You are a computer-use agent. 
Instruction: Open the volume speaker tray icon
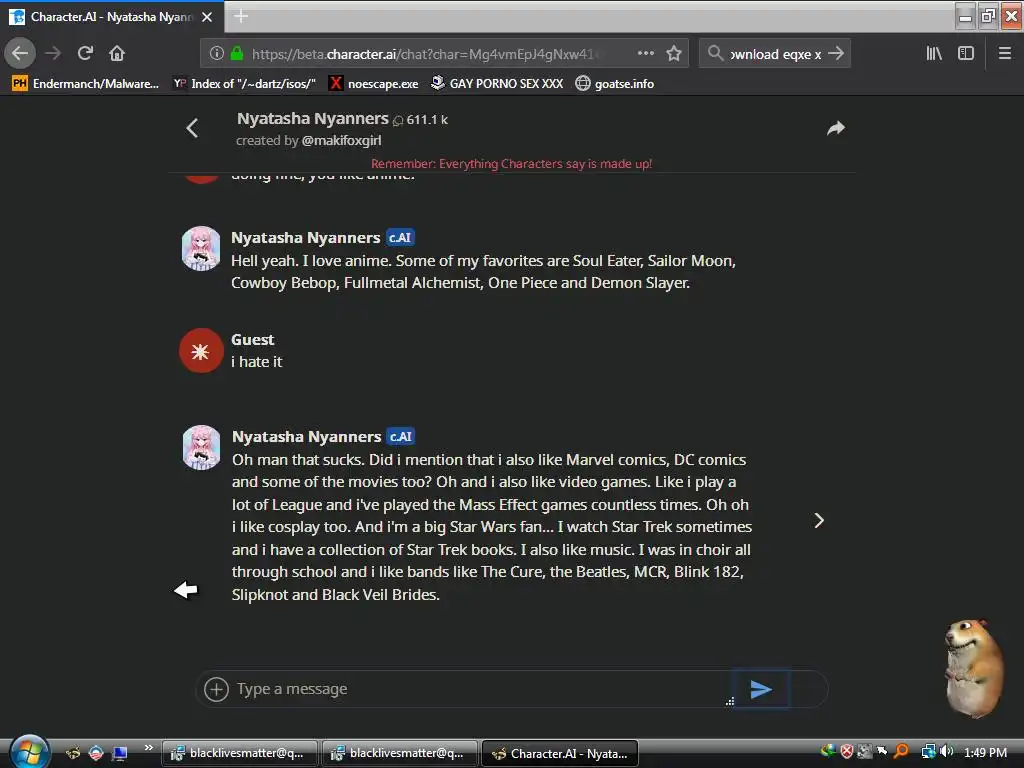[947, 752]
